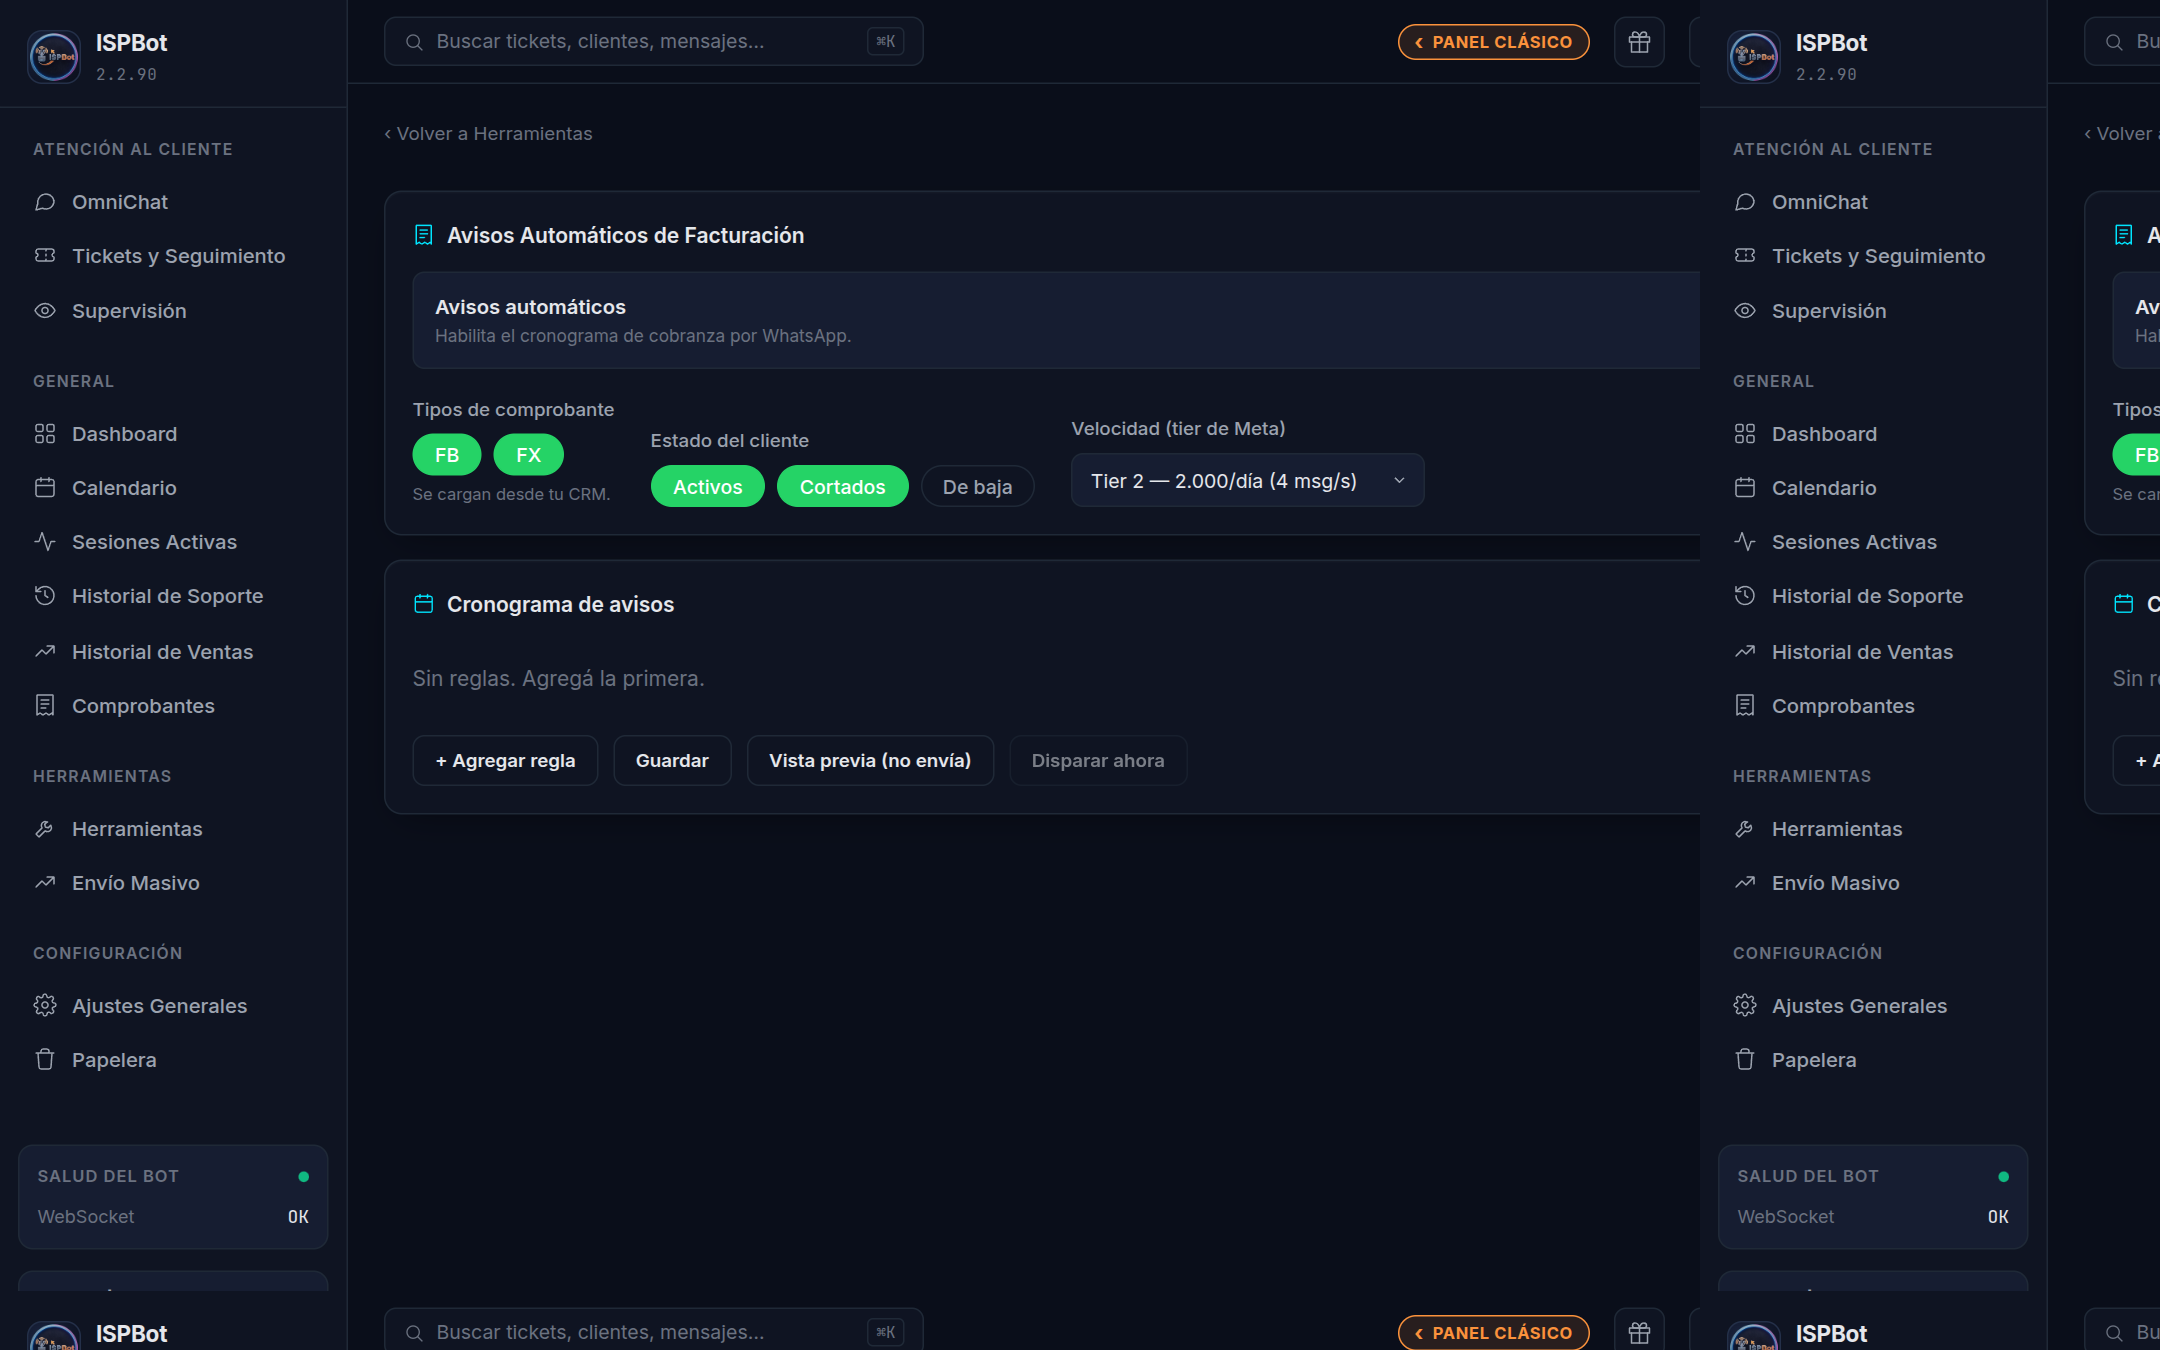Click the Avisos automáticos settings row
This screenshot has height=1350, width=2160.
point(1057,321)
